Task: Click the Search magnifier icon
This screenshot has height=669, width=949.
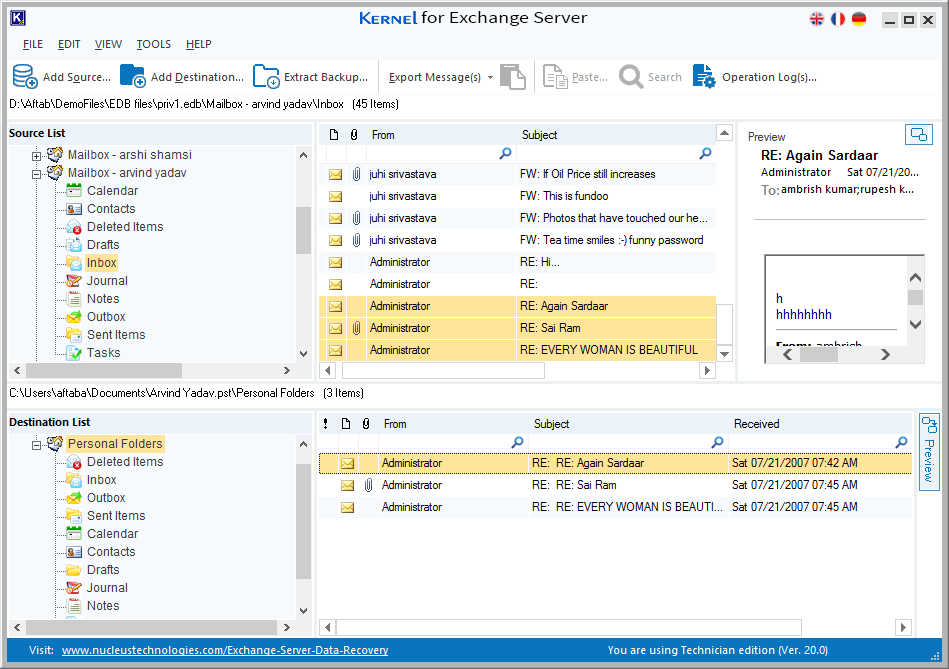Action: (x=631, y=77)
